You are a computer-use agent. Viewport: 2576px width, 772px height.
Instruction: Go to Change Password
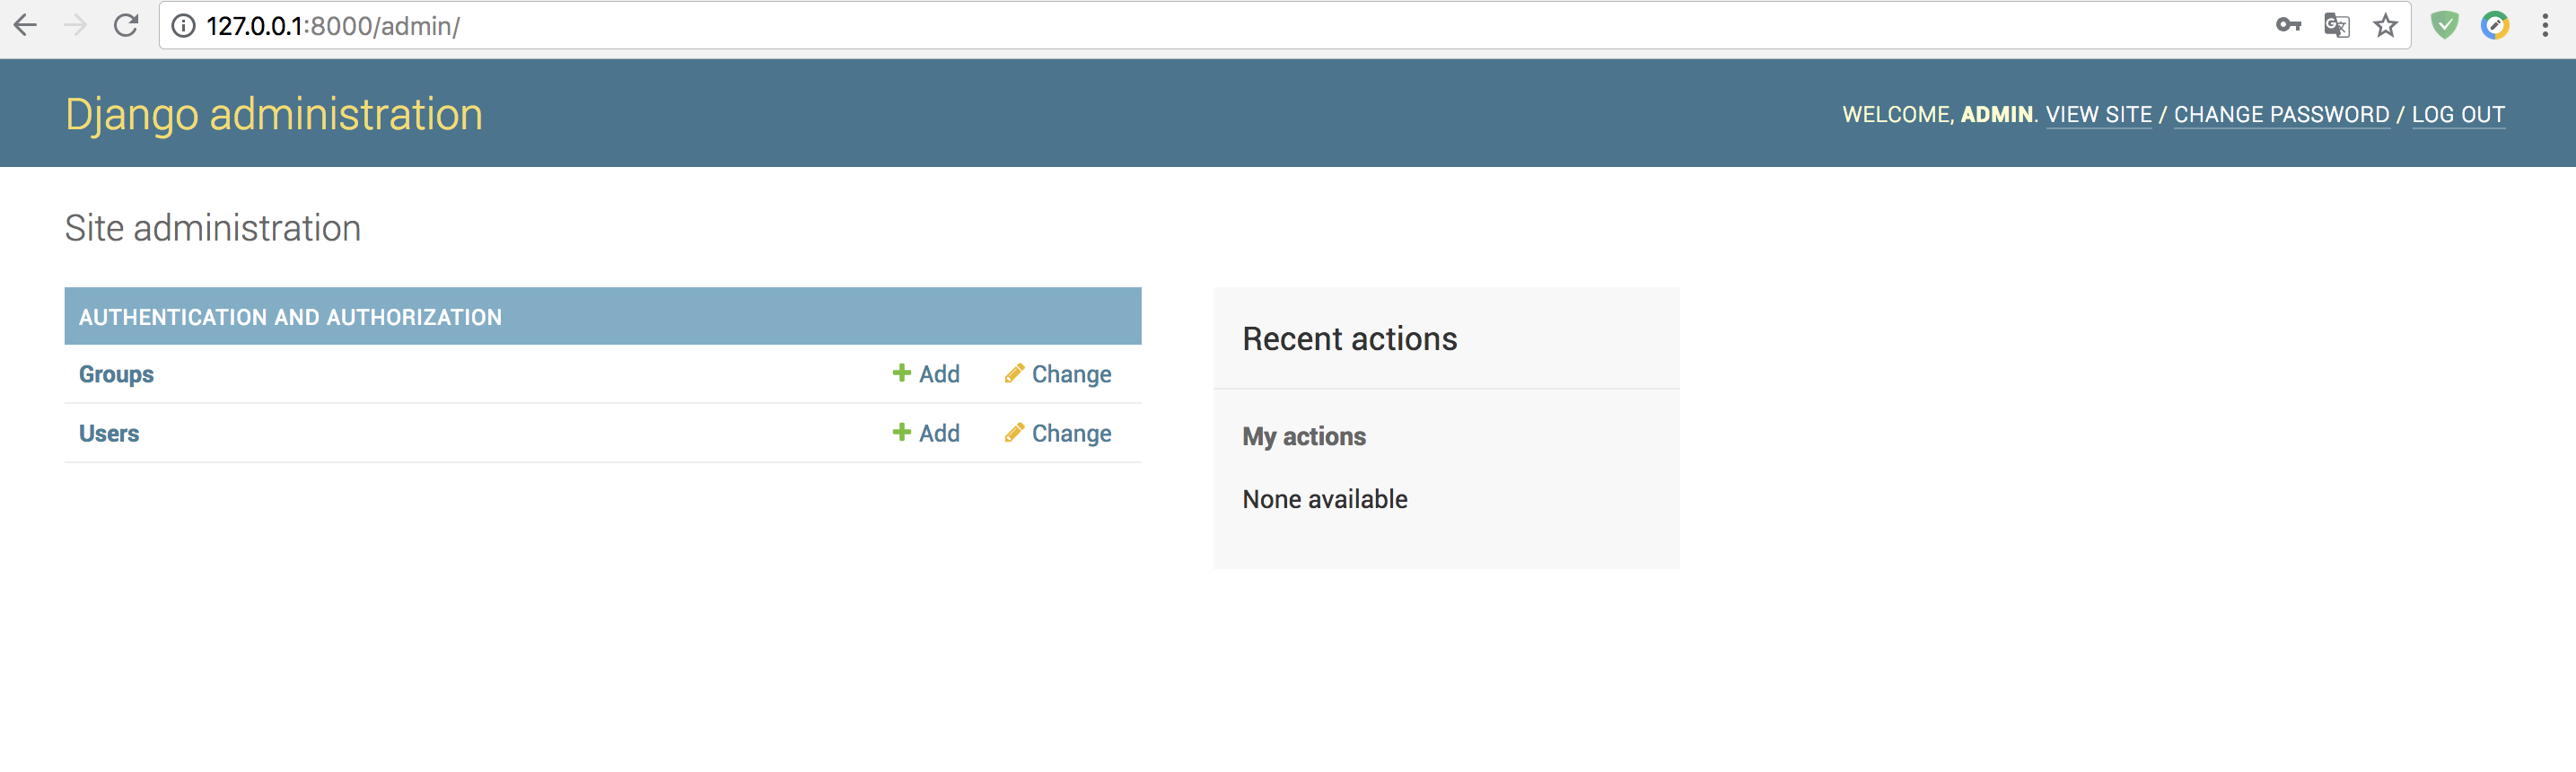[x=2281, y=115]
